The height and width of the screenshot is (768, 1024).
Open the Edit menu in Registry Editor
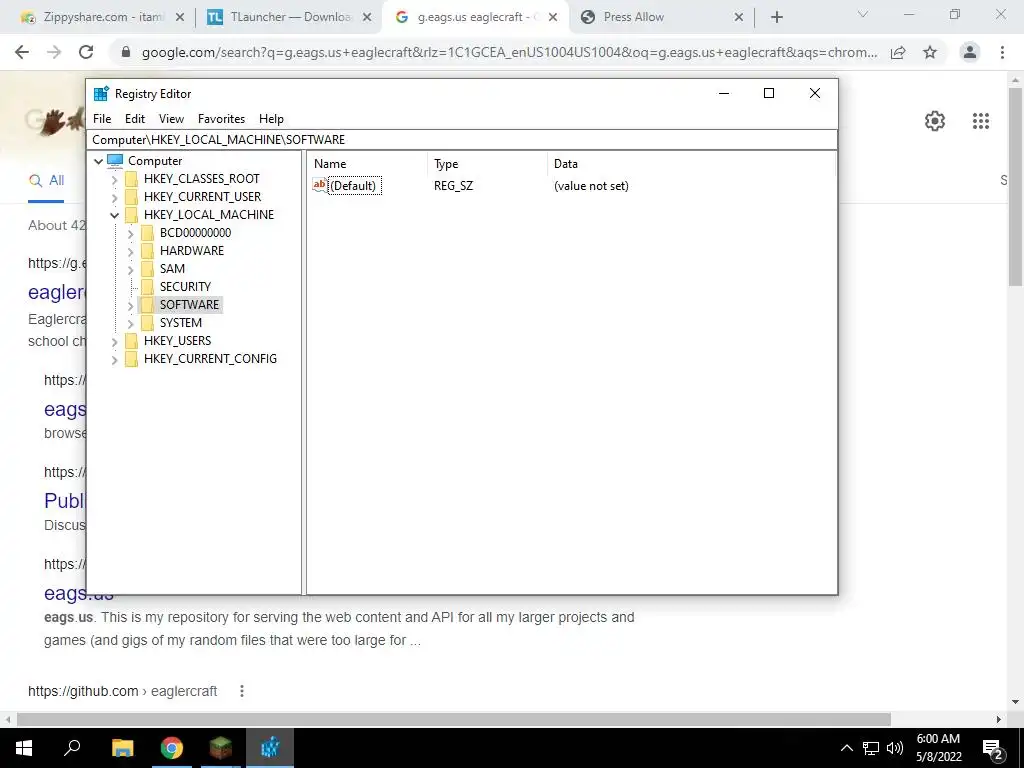pos(135,119)
